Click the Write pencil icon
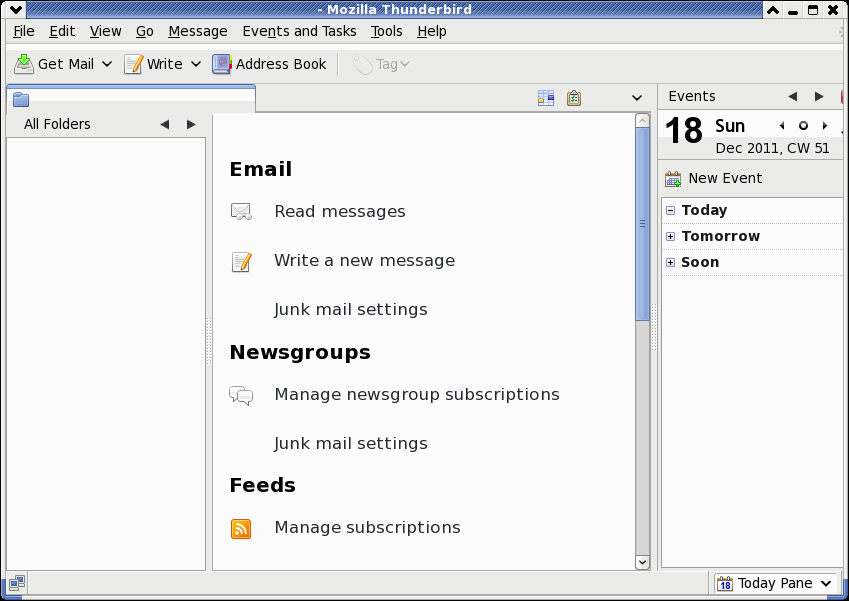The width and height of the screenshot is (849, 601). click(133, 64)
